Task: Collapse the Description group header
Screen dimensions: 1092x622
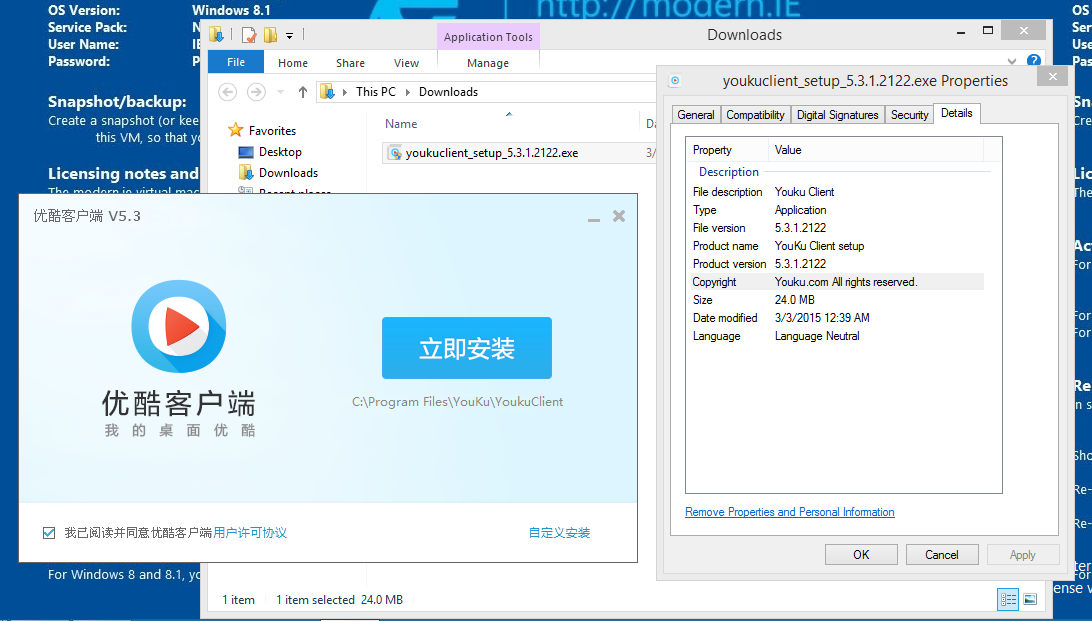Action: (728, 171)
